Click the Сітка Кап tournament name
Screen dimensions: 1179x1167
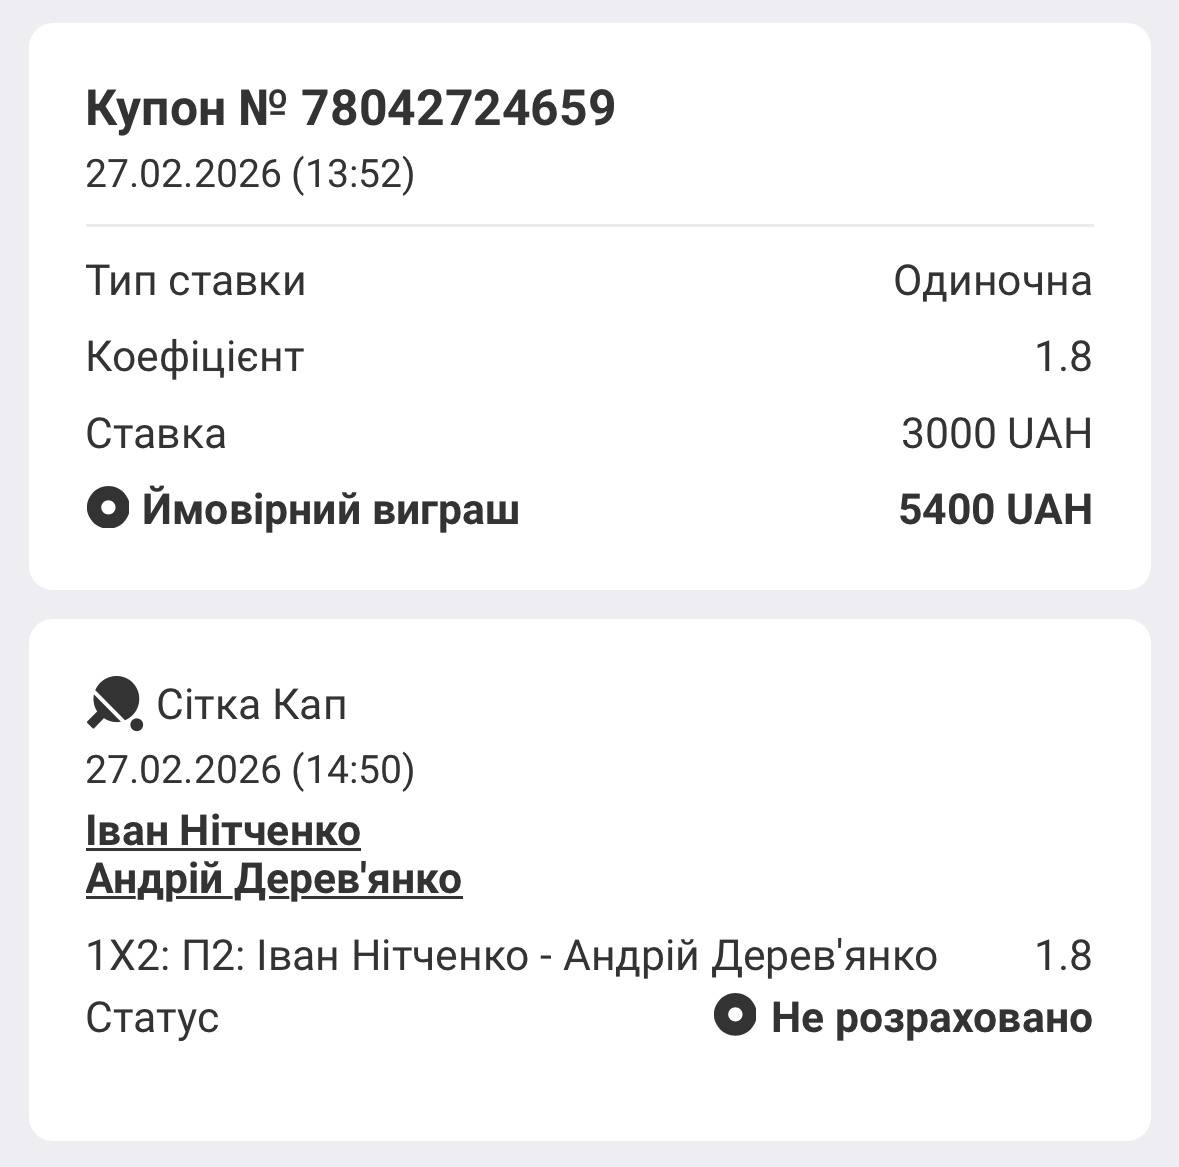point(252,705)
